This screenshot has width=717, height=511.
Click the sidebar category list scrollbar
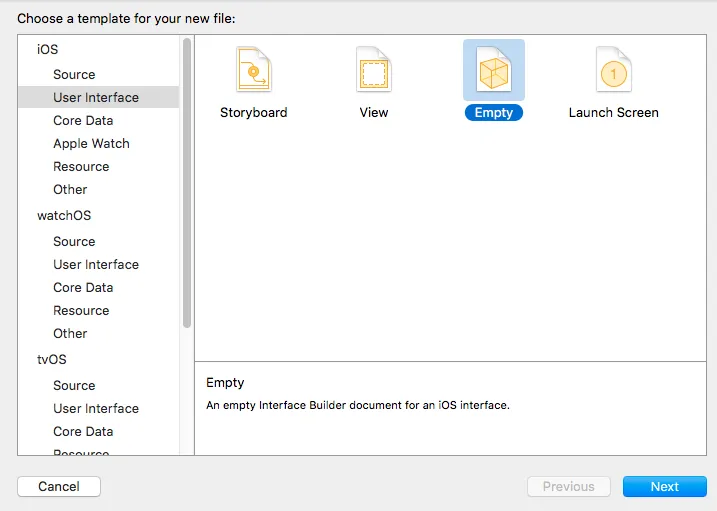tap(186, 180)
